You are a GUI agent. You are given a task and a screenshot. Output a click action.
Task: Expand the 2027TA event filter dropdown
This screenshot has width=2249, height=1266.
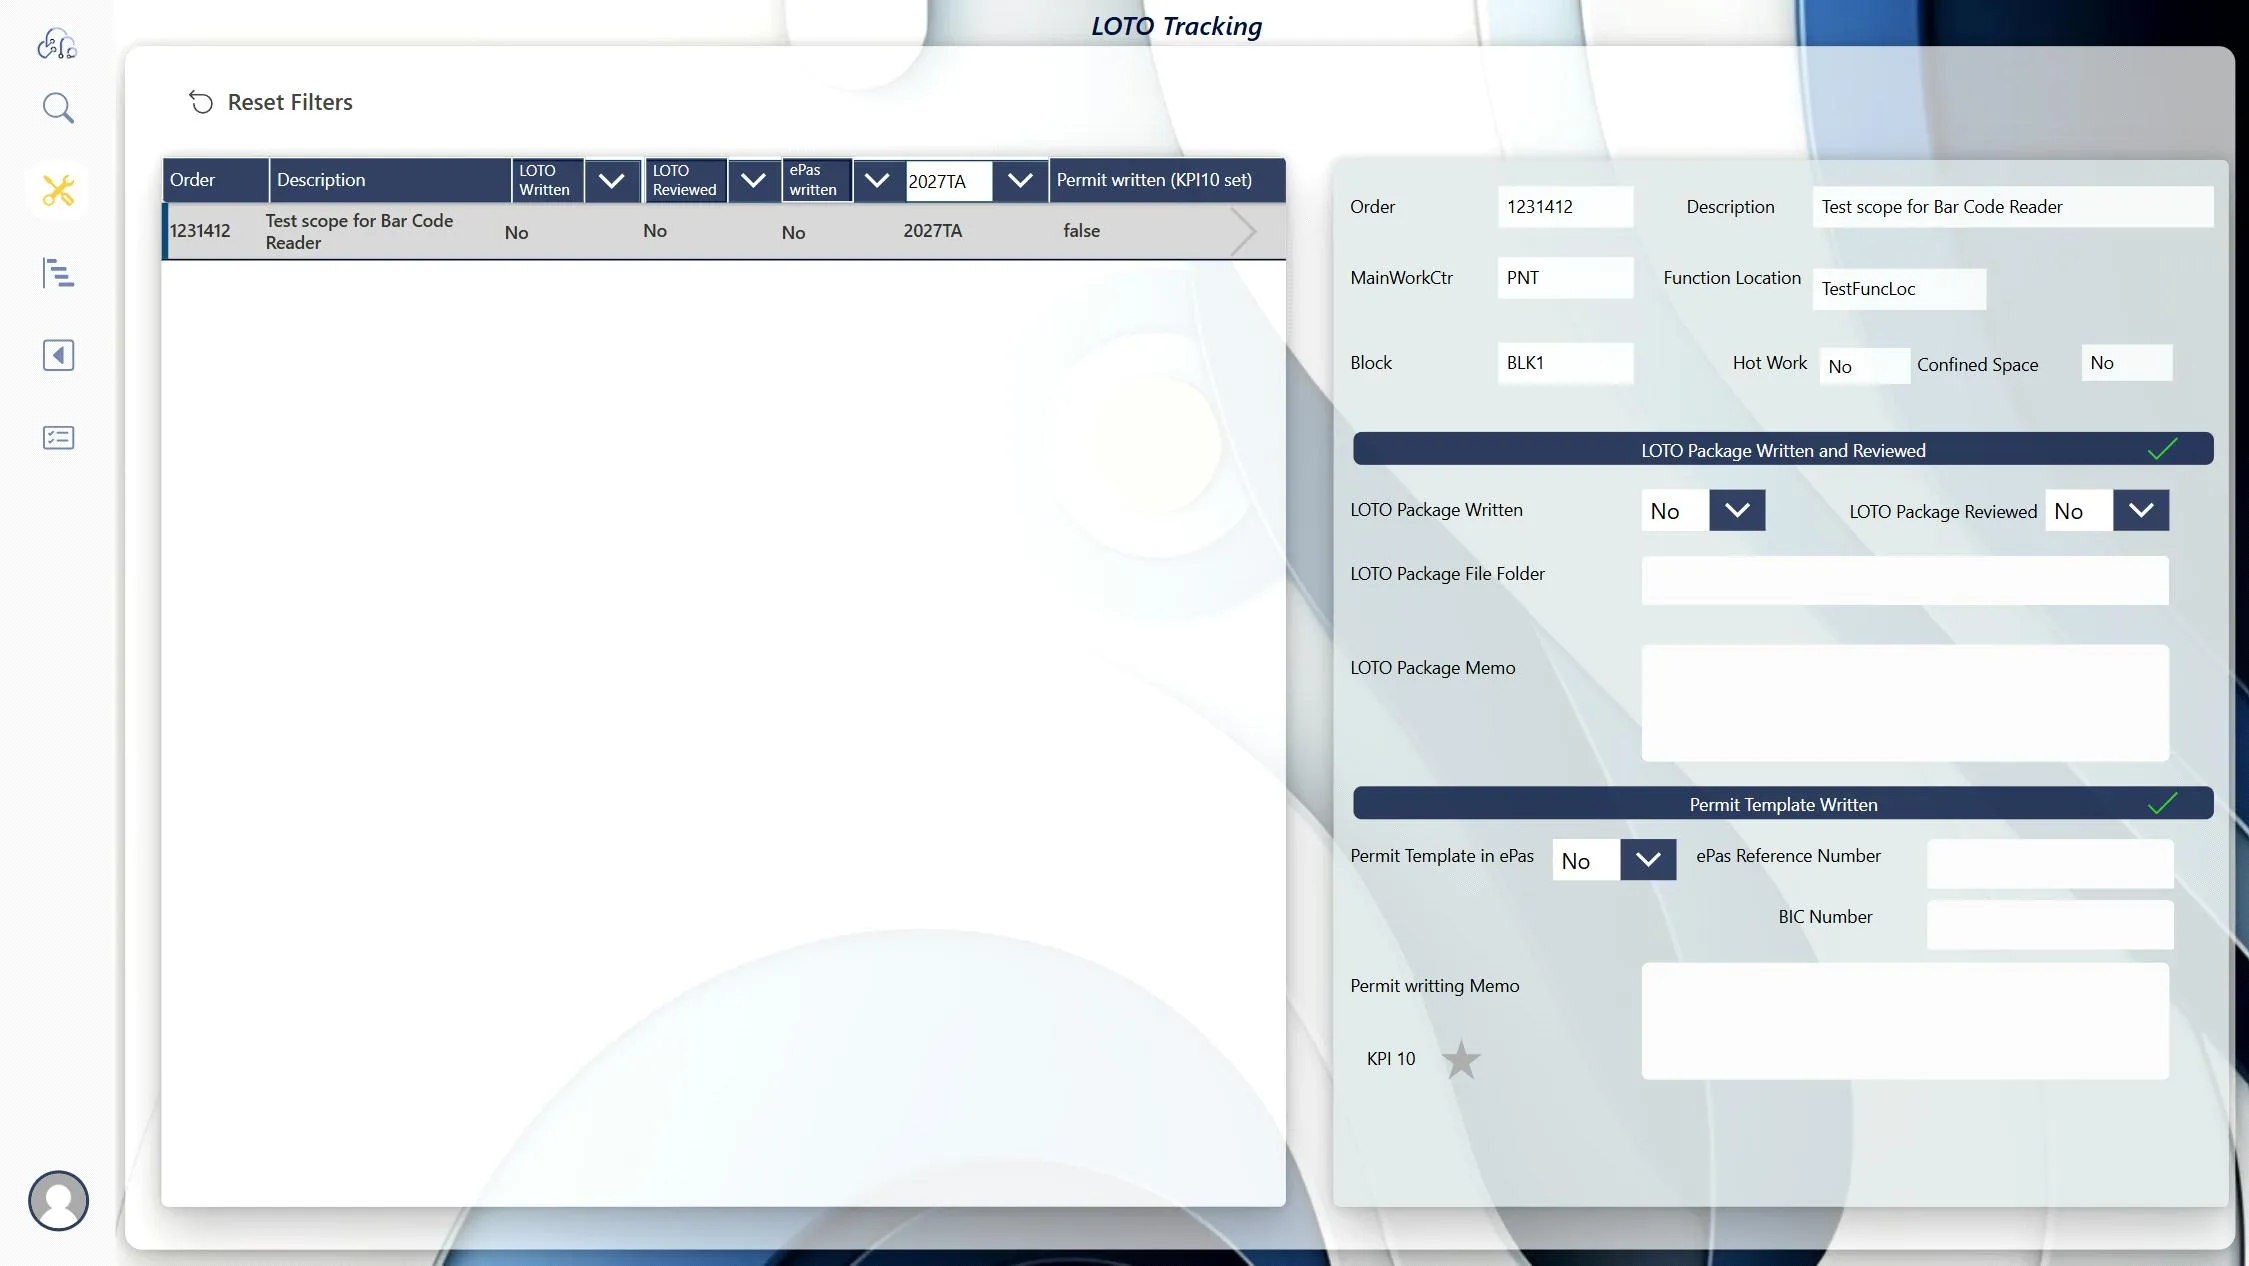point(1020,181)
